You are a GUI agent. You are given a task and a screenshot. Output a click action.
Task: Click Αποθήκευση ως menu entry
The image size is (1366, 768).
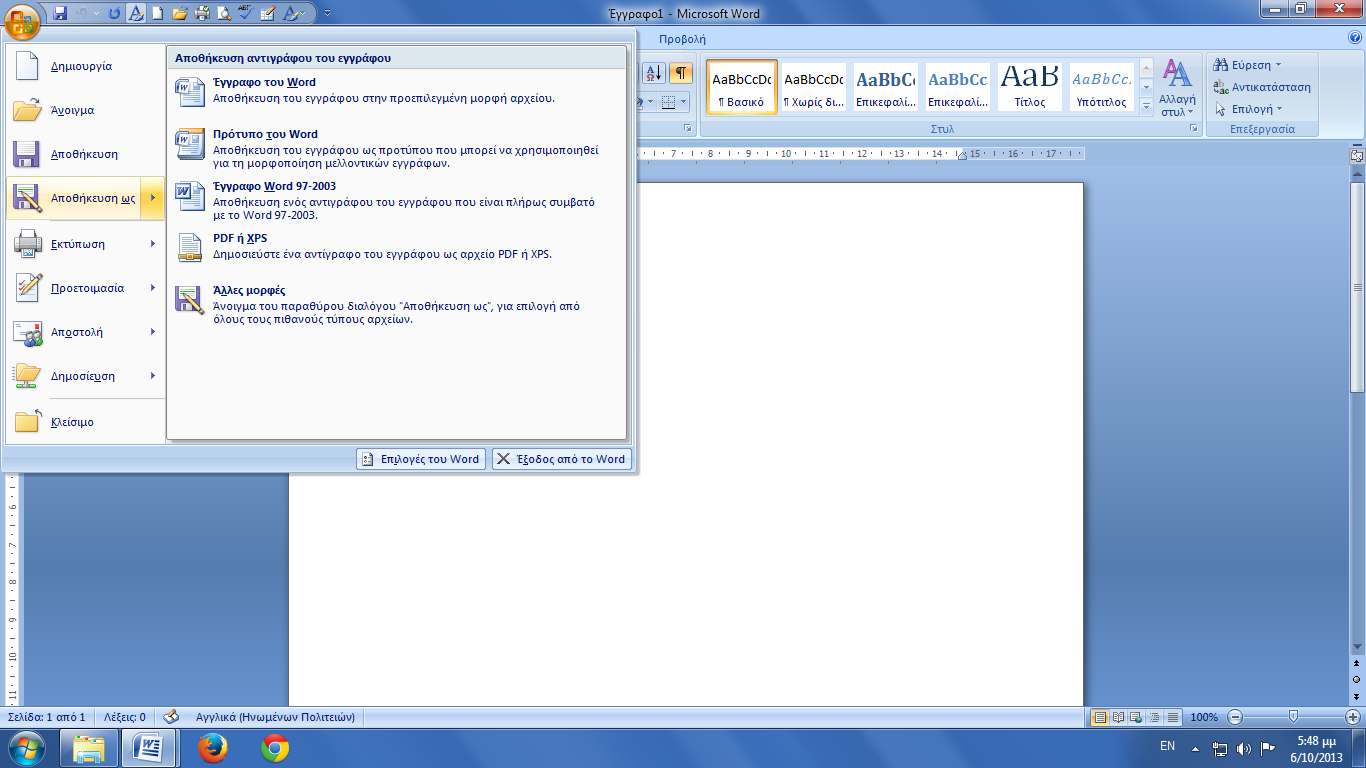(x=73, y=198)
